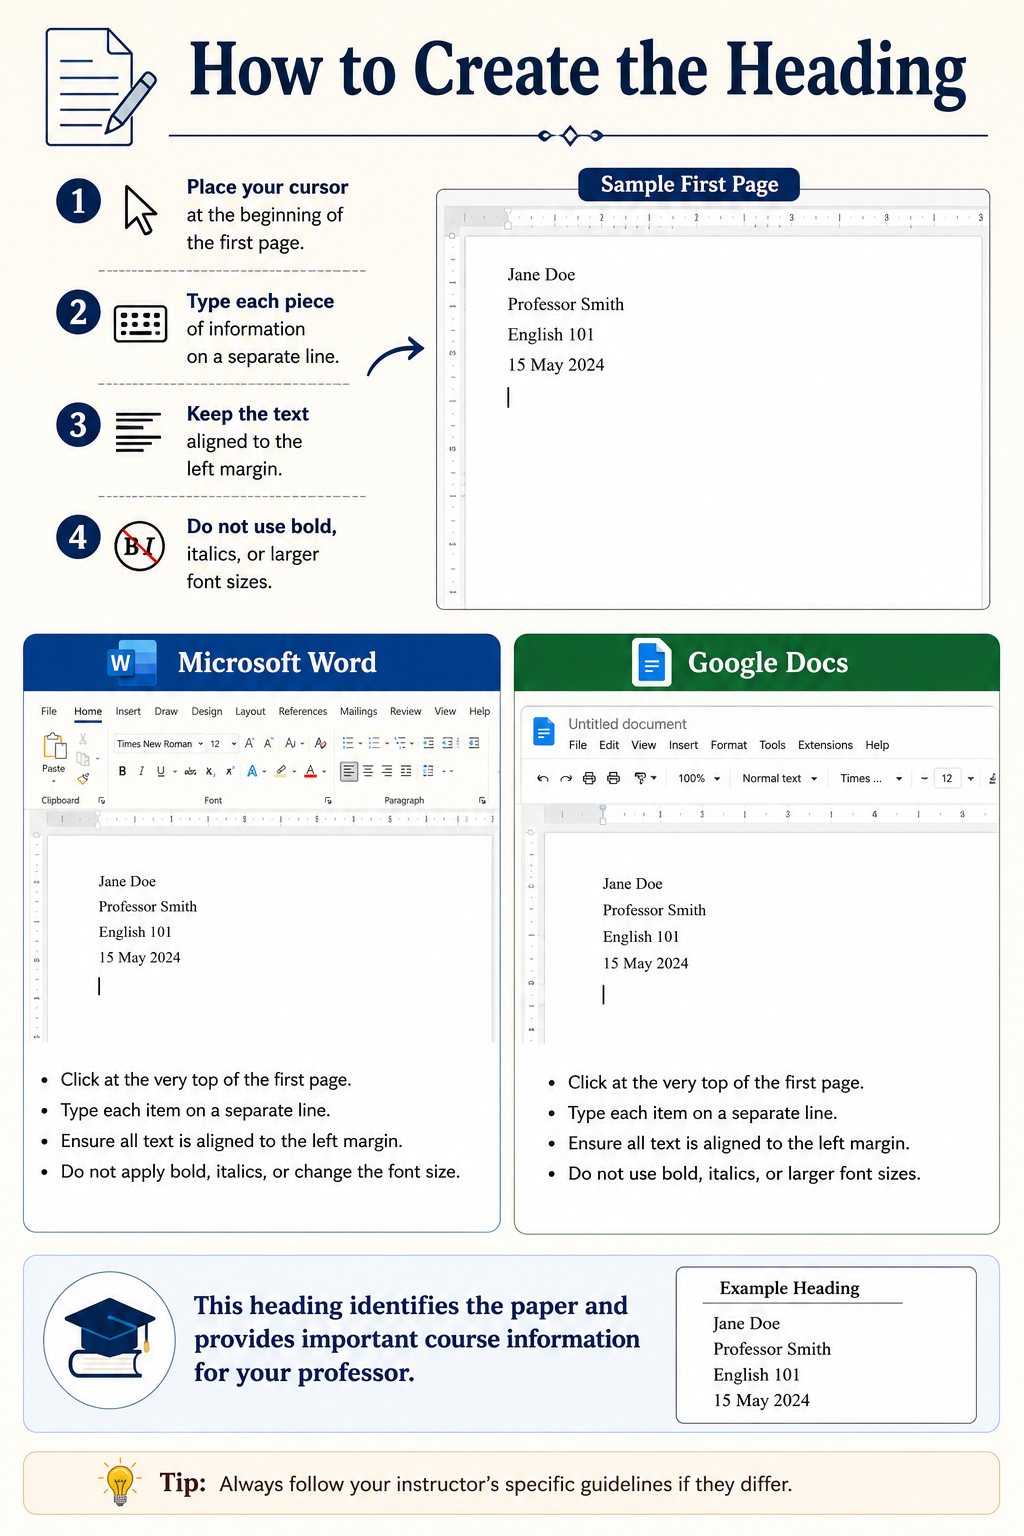Pick the red font color button in Word
1024x1536 pixels.
[x=311, y=771]
